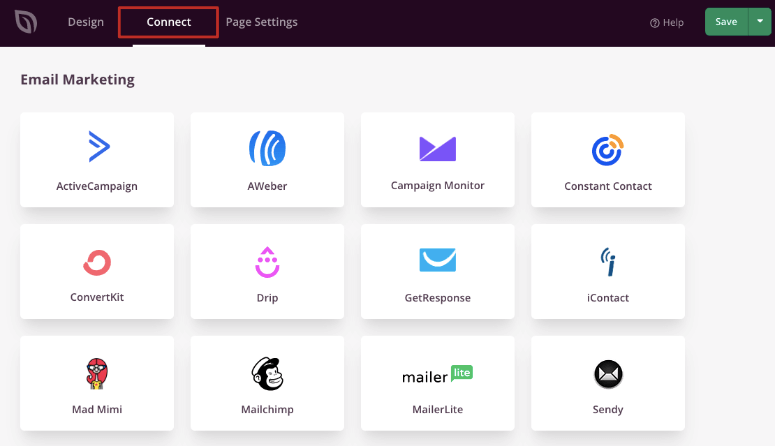Select the ConvertKit label
Image resolution: width=775 pixels, height=446 pixels.
[97, 297]
